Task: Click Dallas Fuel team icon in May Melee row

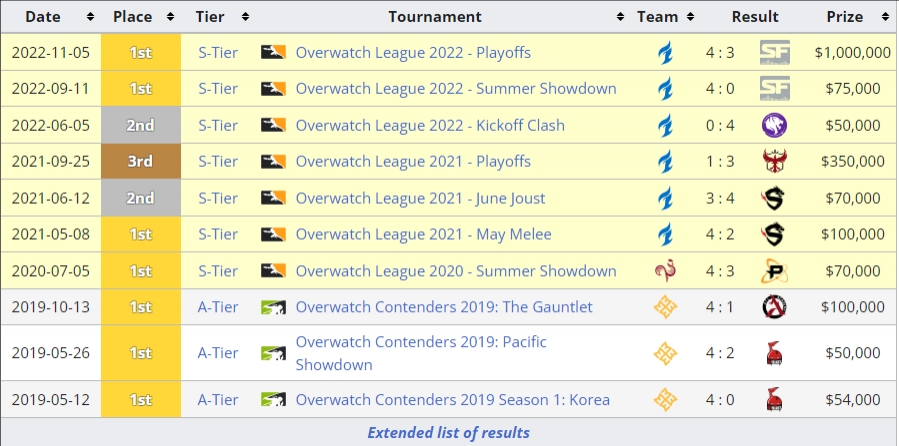Action: 665,234
